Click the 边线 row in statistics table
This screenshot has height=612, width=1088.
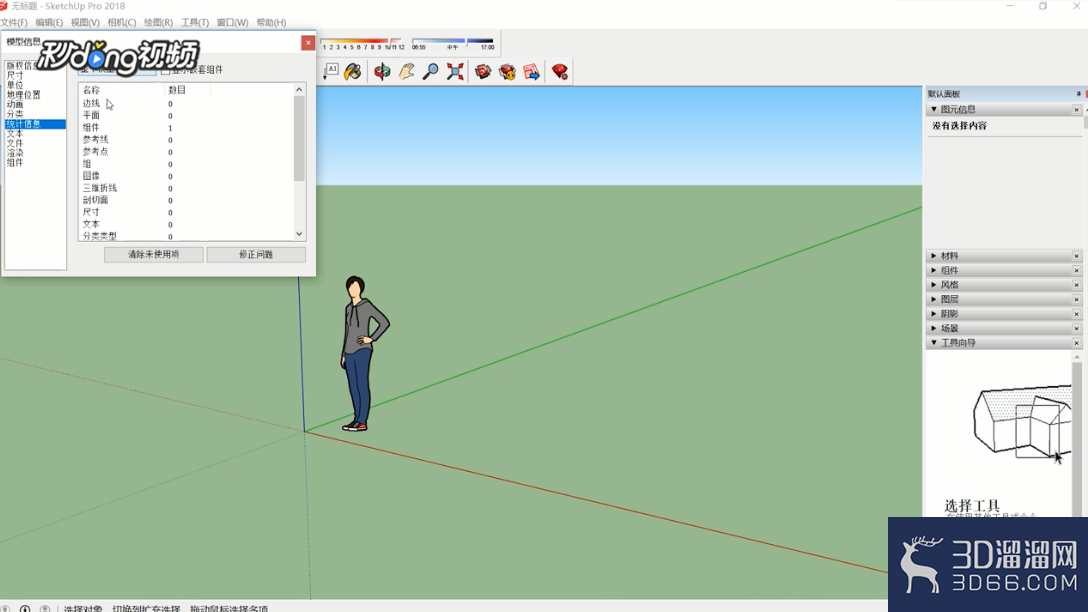tap(186, 103)
